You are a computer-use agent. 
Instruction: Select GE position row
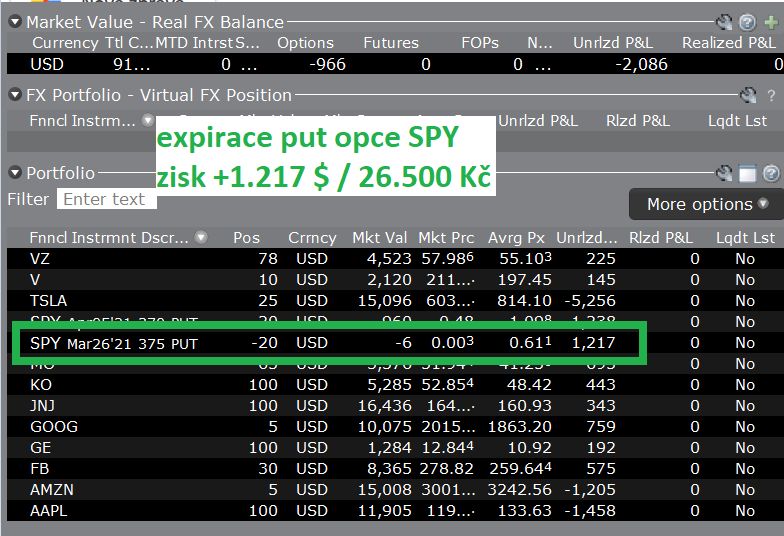pyautogui.click(x=395, y=448)
